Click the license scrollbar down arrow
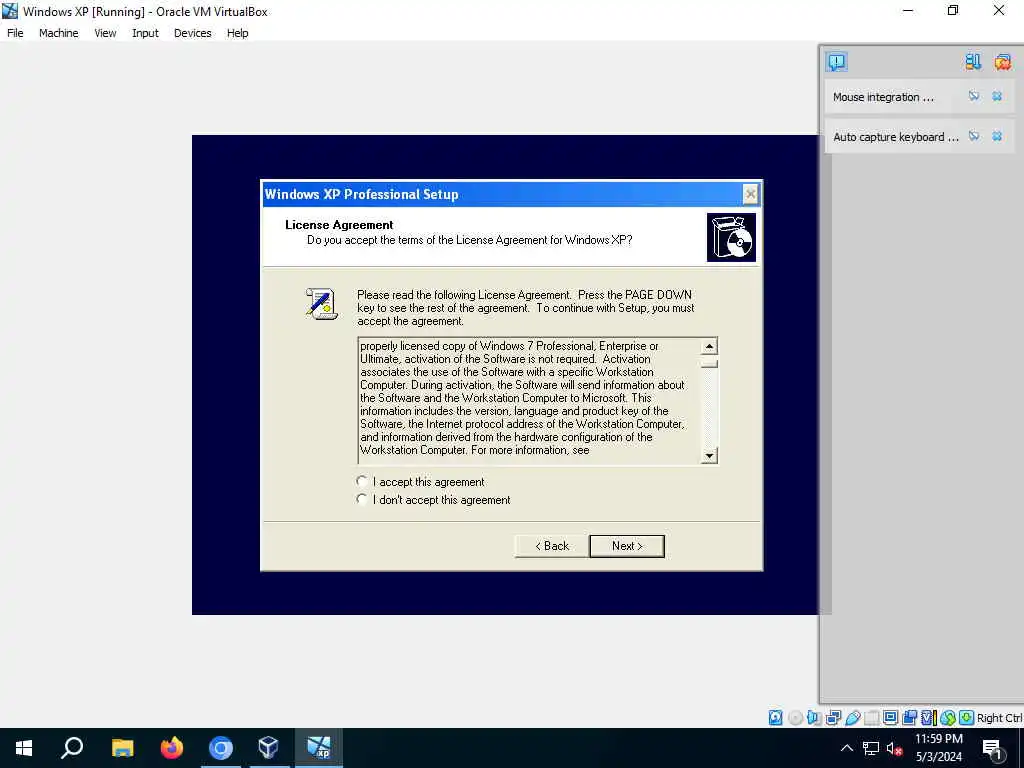 pyautogui.click(x=709, y=455)
